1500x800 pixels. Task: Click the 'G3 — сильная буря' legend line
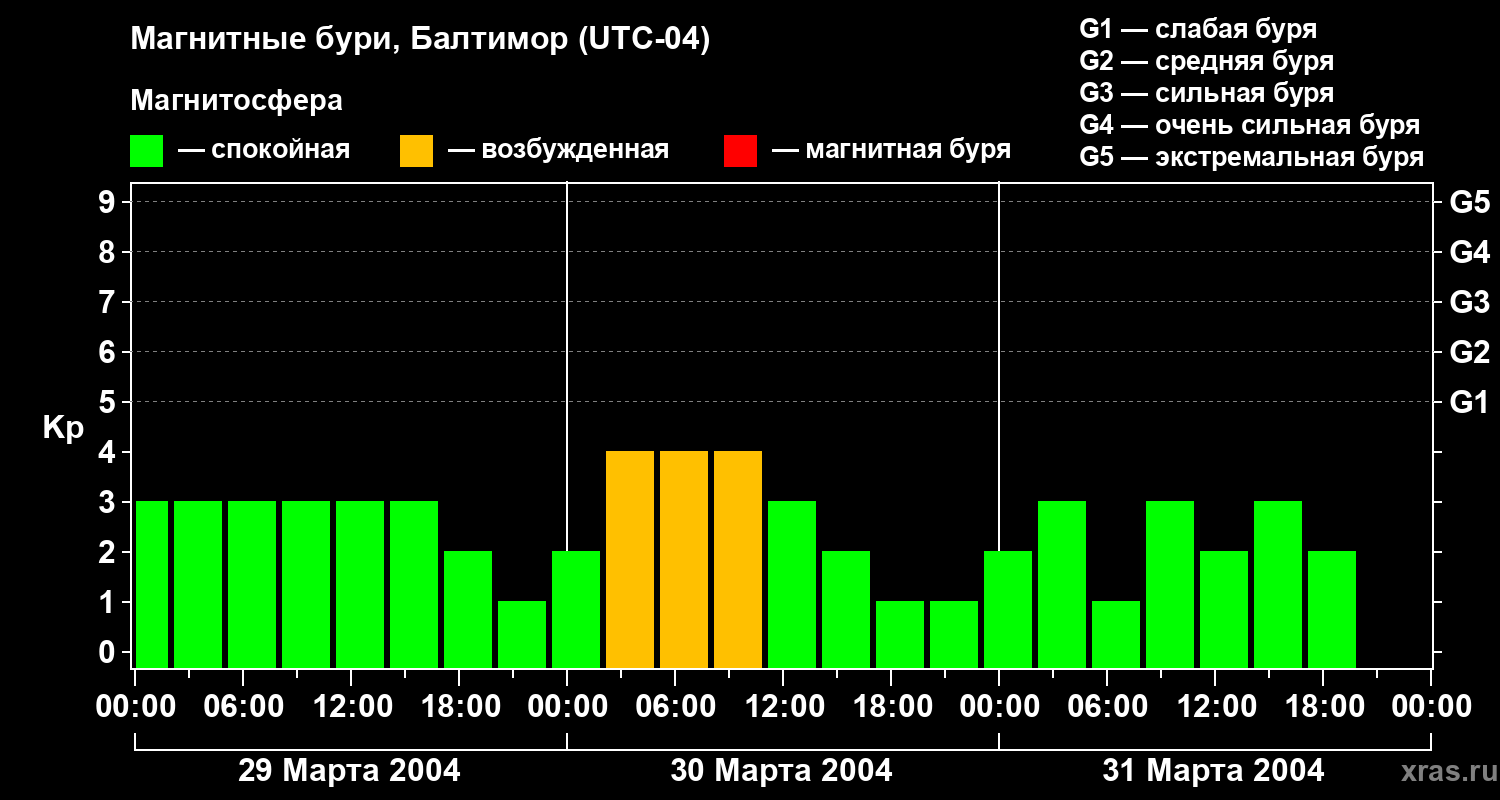point(1207,93)
